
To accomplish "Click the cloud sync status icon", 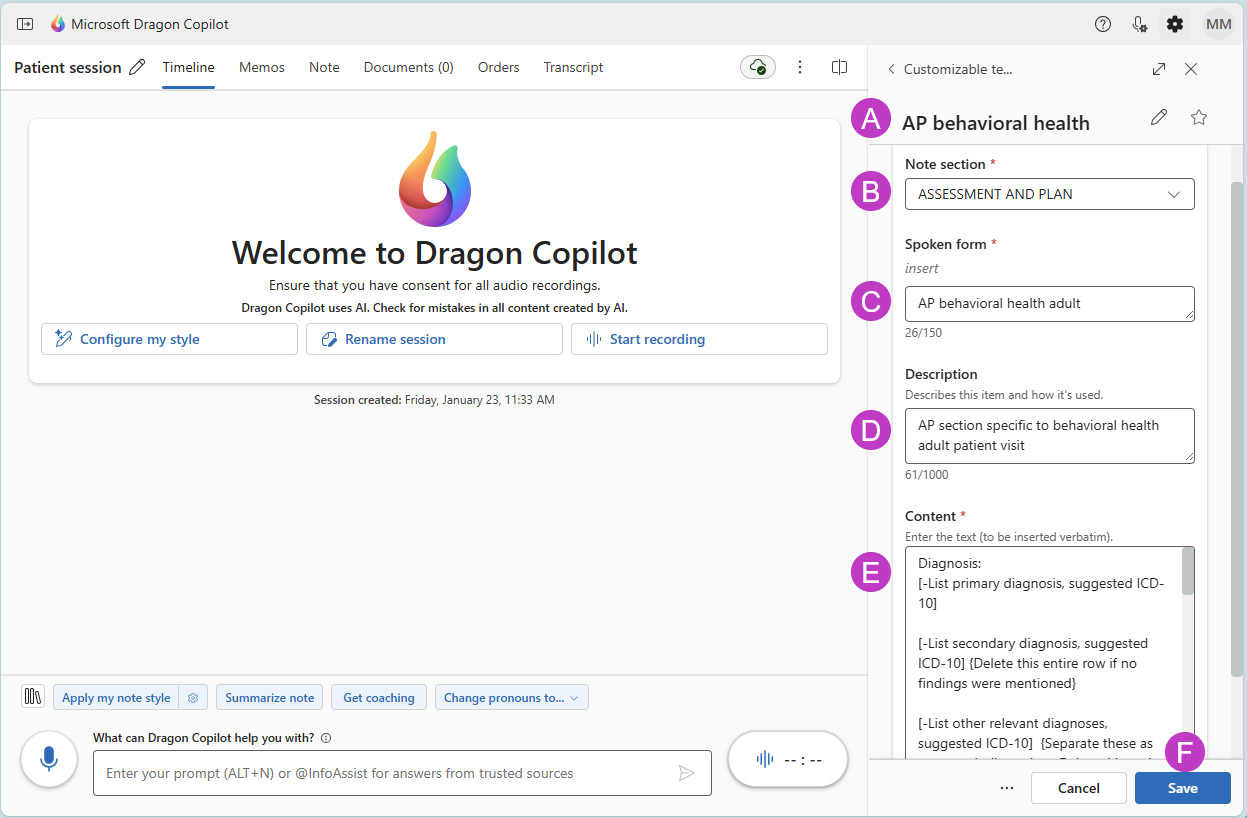I will point(759,67).
